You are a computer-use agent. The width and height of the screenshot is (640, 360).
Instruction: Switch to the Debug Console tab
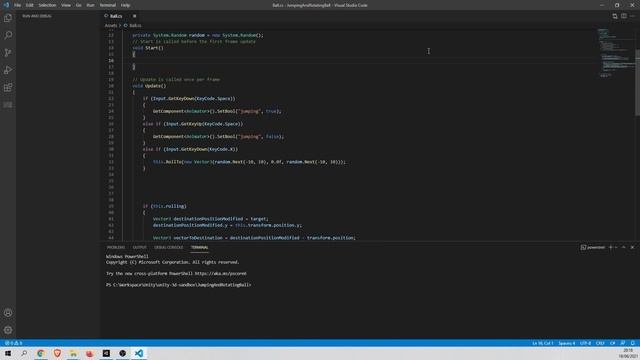coord(169,247)
